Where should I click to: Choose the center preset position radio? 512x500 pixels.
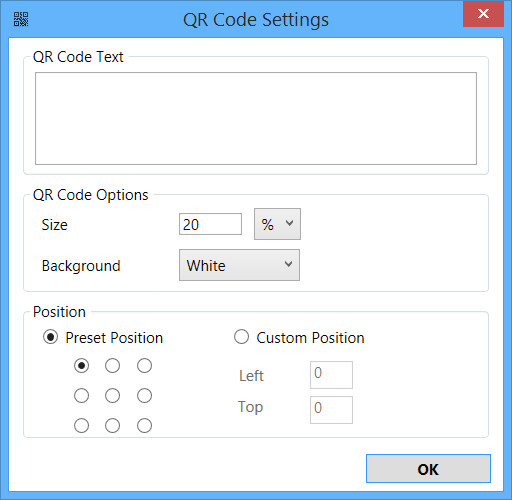112,396
